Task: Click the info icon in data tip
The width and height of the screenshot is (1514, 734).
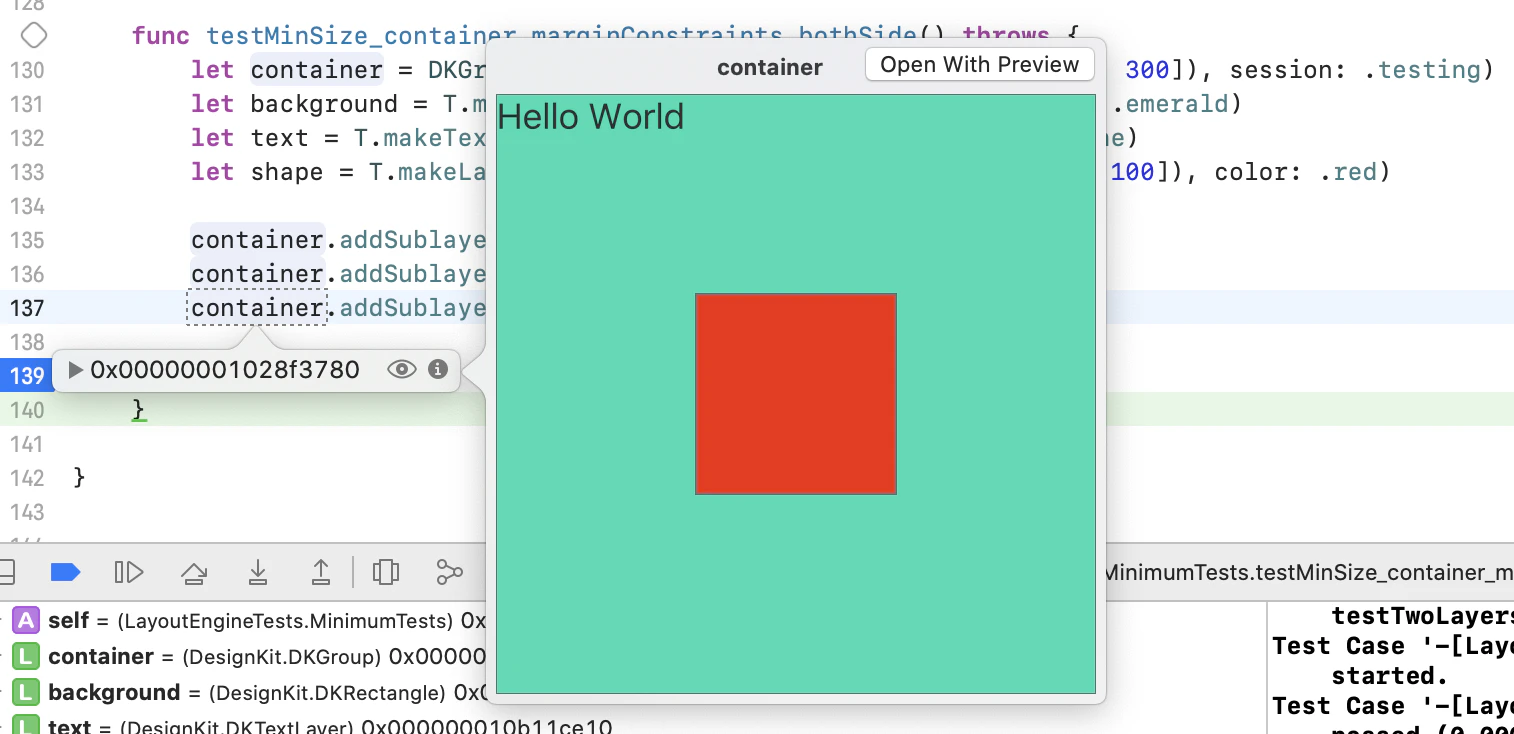Action: (x=437, y=370)
